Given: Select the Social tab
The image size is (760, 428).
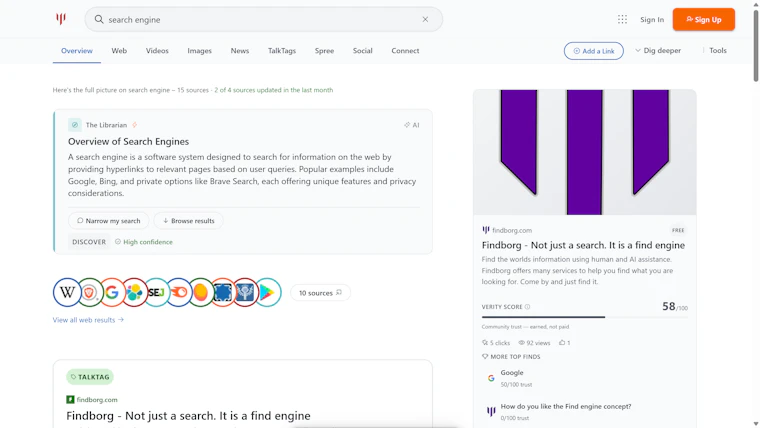Looking at the screenshot, I should pos(363,50).
